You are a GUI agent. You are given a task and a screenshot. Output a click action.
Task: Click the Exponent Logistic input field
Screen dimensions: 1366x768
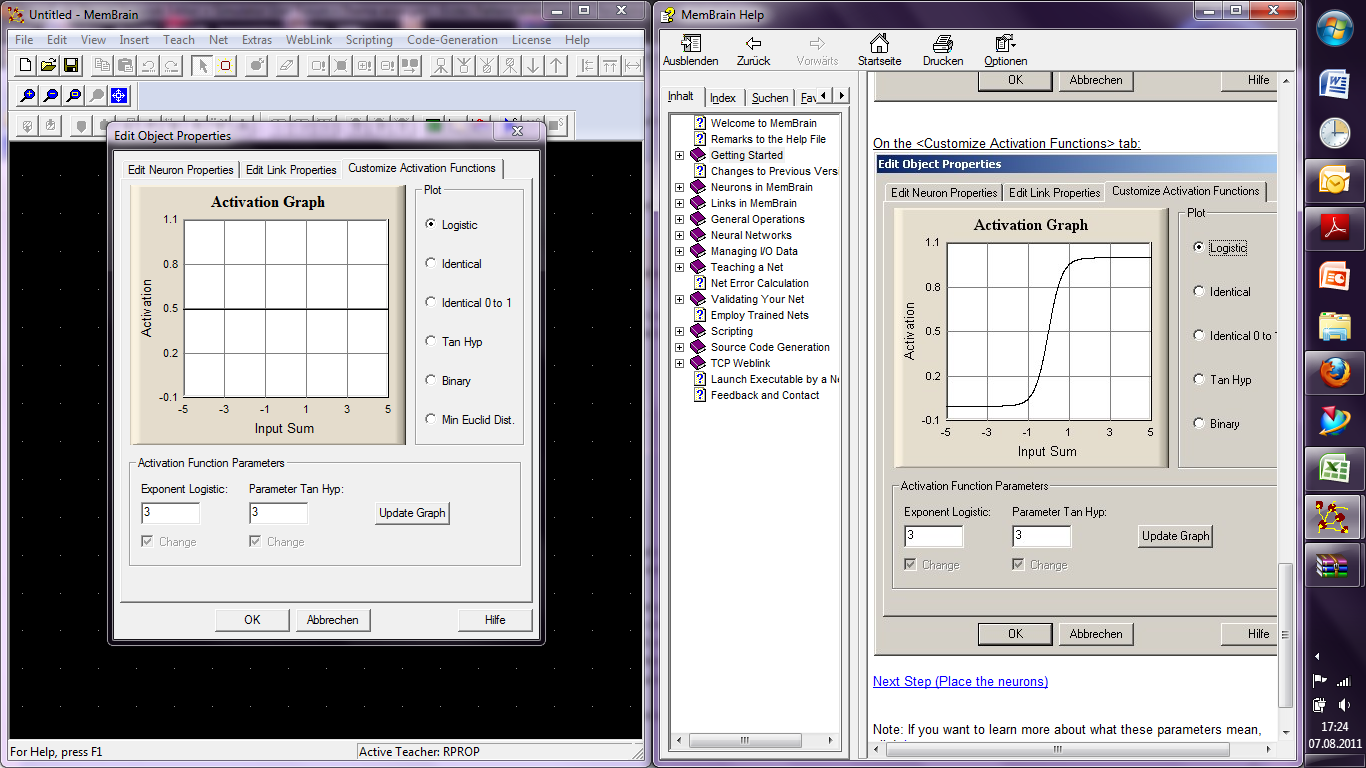click(171, 513)
